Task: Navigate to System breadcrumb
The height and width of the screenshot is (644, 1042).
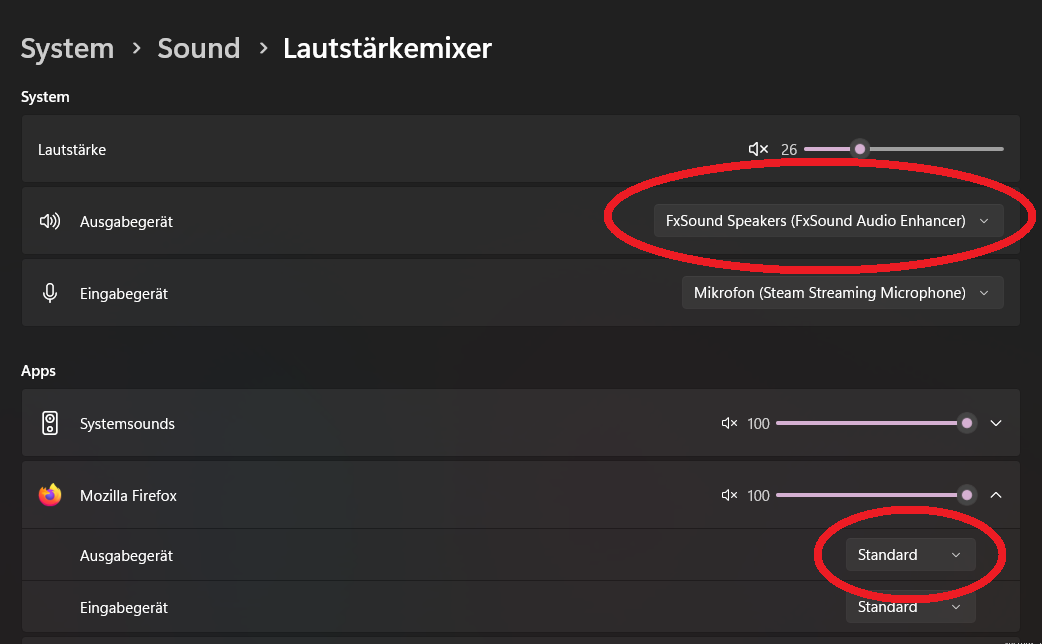Action: pyautogui.click(x=67, y=48)
